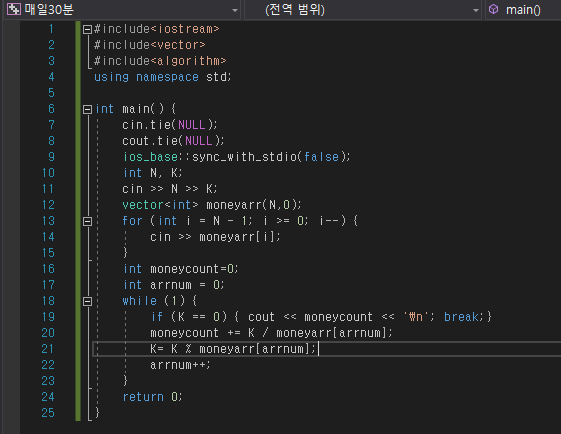
Task: Click line number 21 in the gutter
Action: tap(48, 349)
